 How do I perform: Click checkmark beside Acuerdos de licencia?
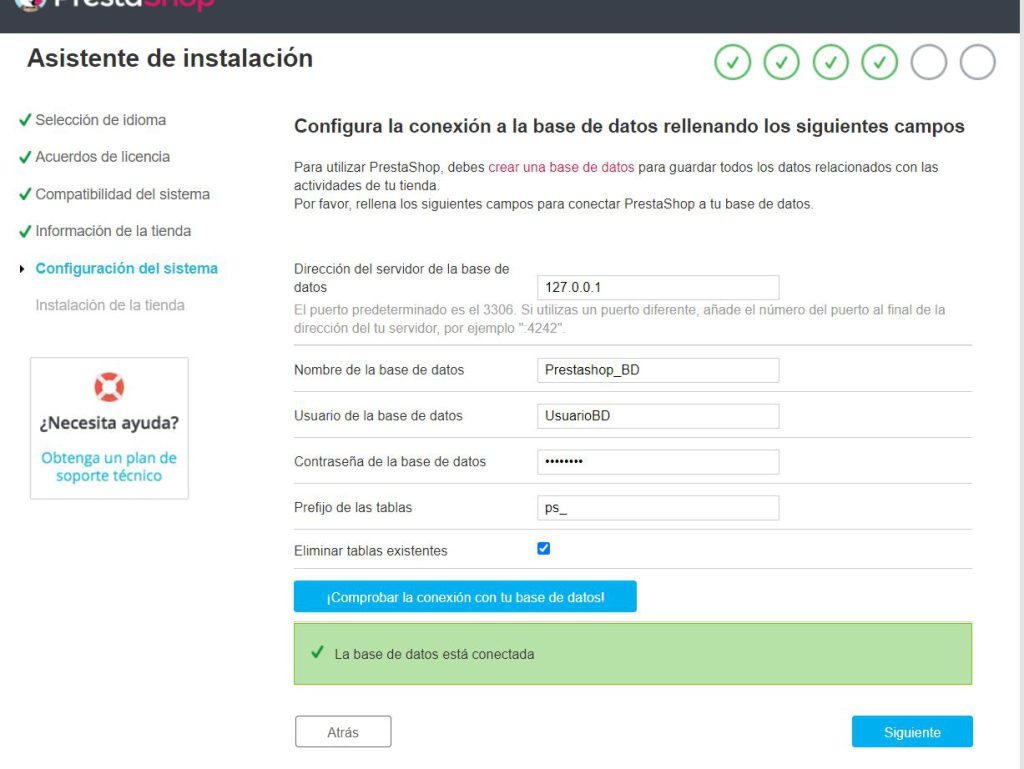tap(25, 157)
